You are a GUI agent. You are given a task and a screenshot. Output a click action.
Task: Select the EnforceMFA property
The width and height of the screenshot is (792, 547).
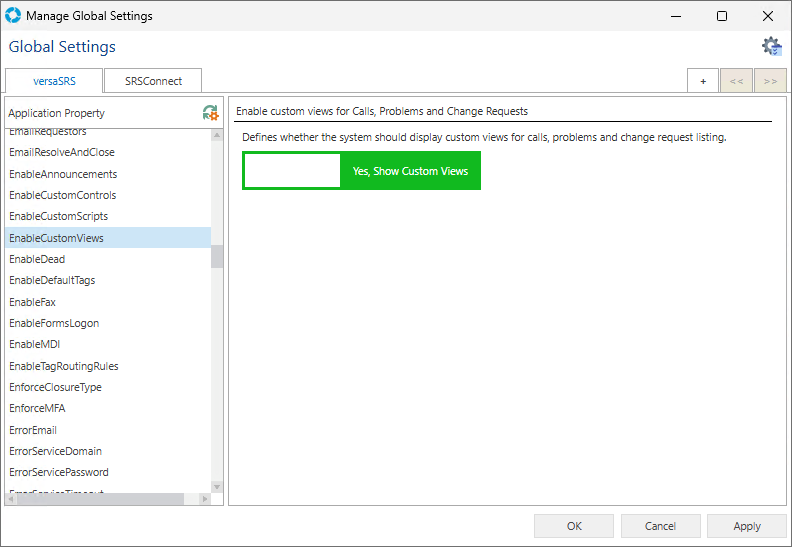[37, 408]
